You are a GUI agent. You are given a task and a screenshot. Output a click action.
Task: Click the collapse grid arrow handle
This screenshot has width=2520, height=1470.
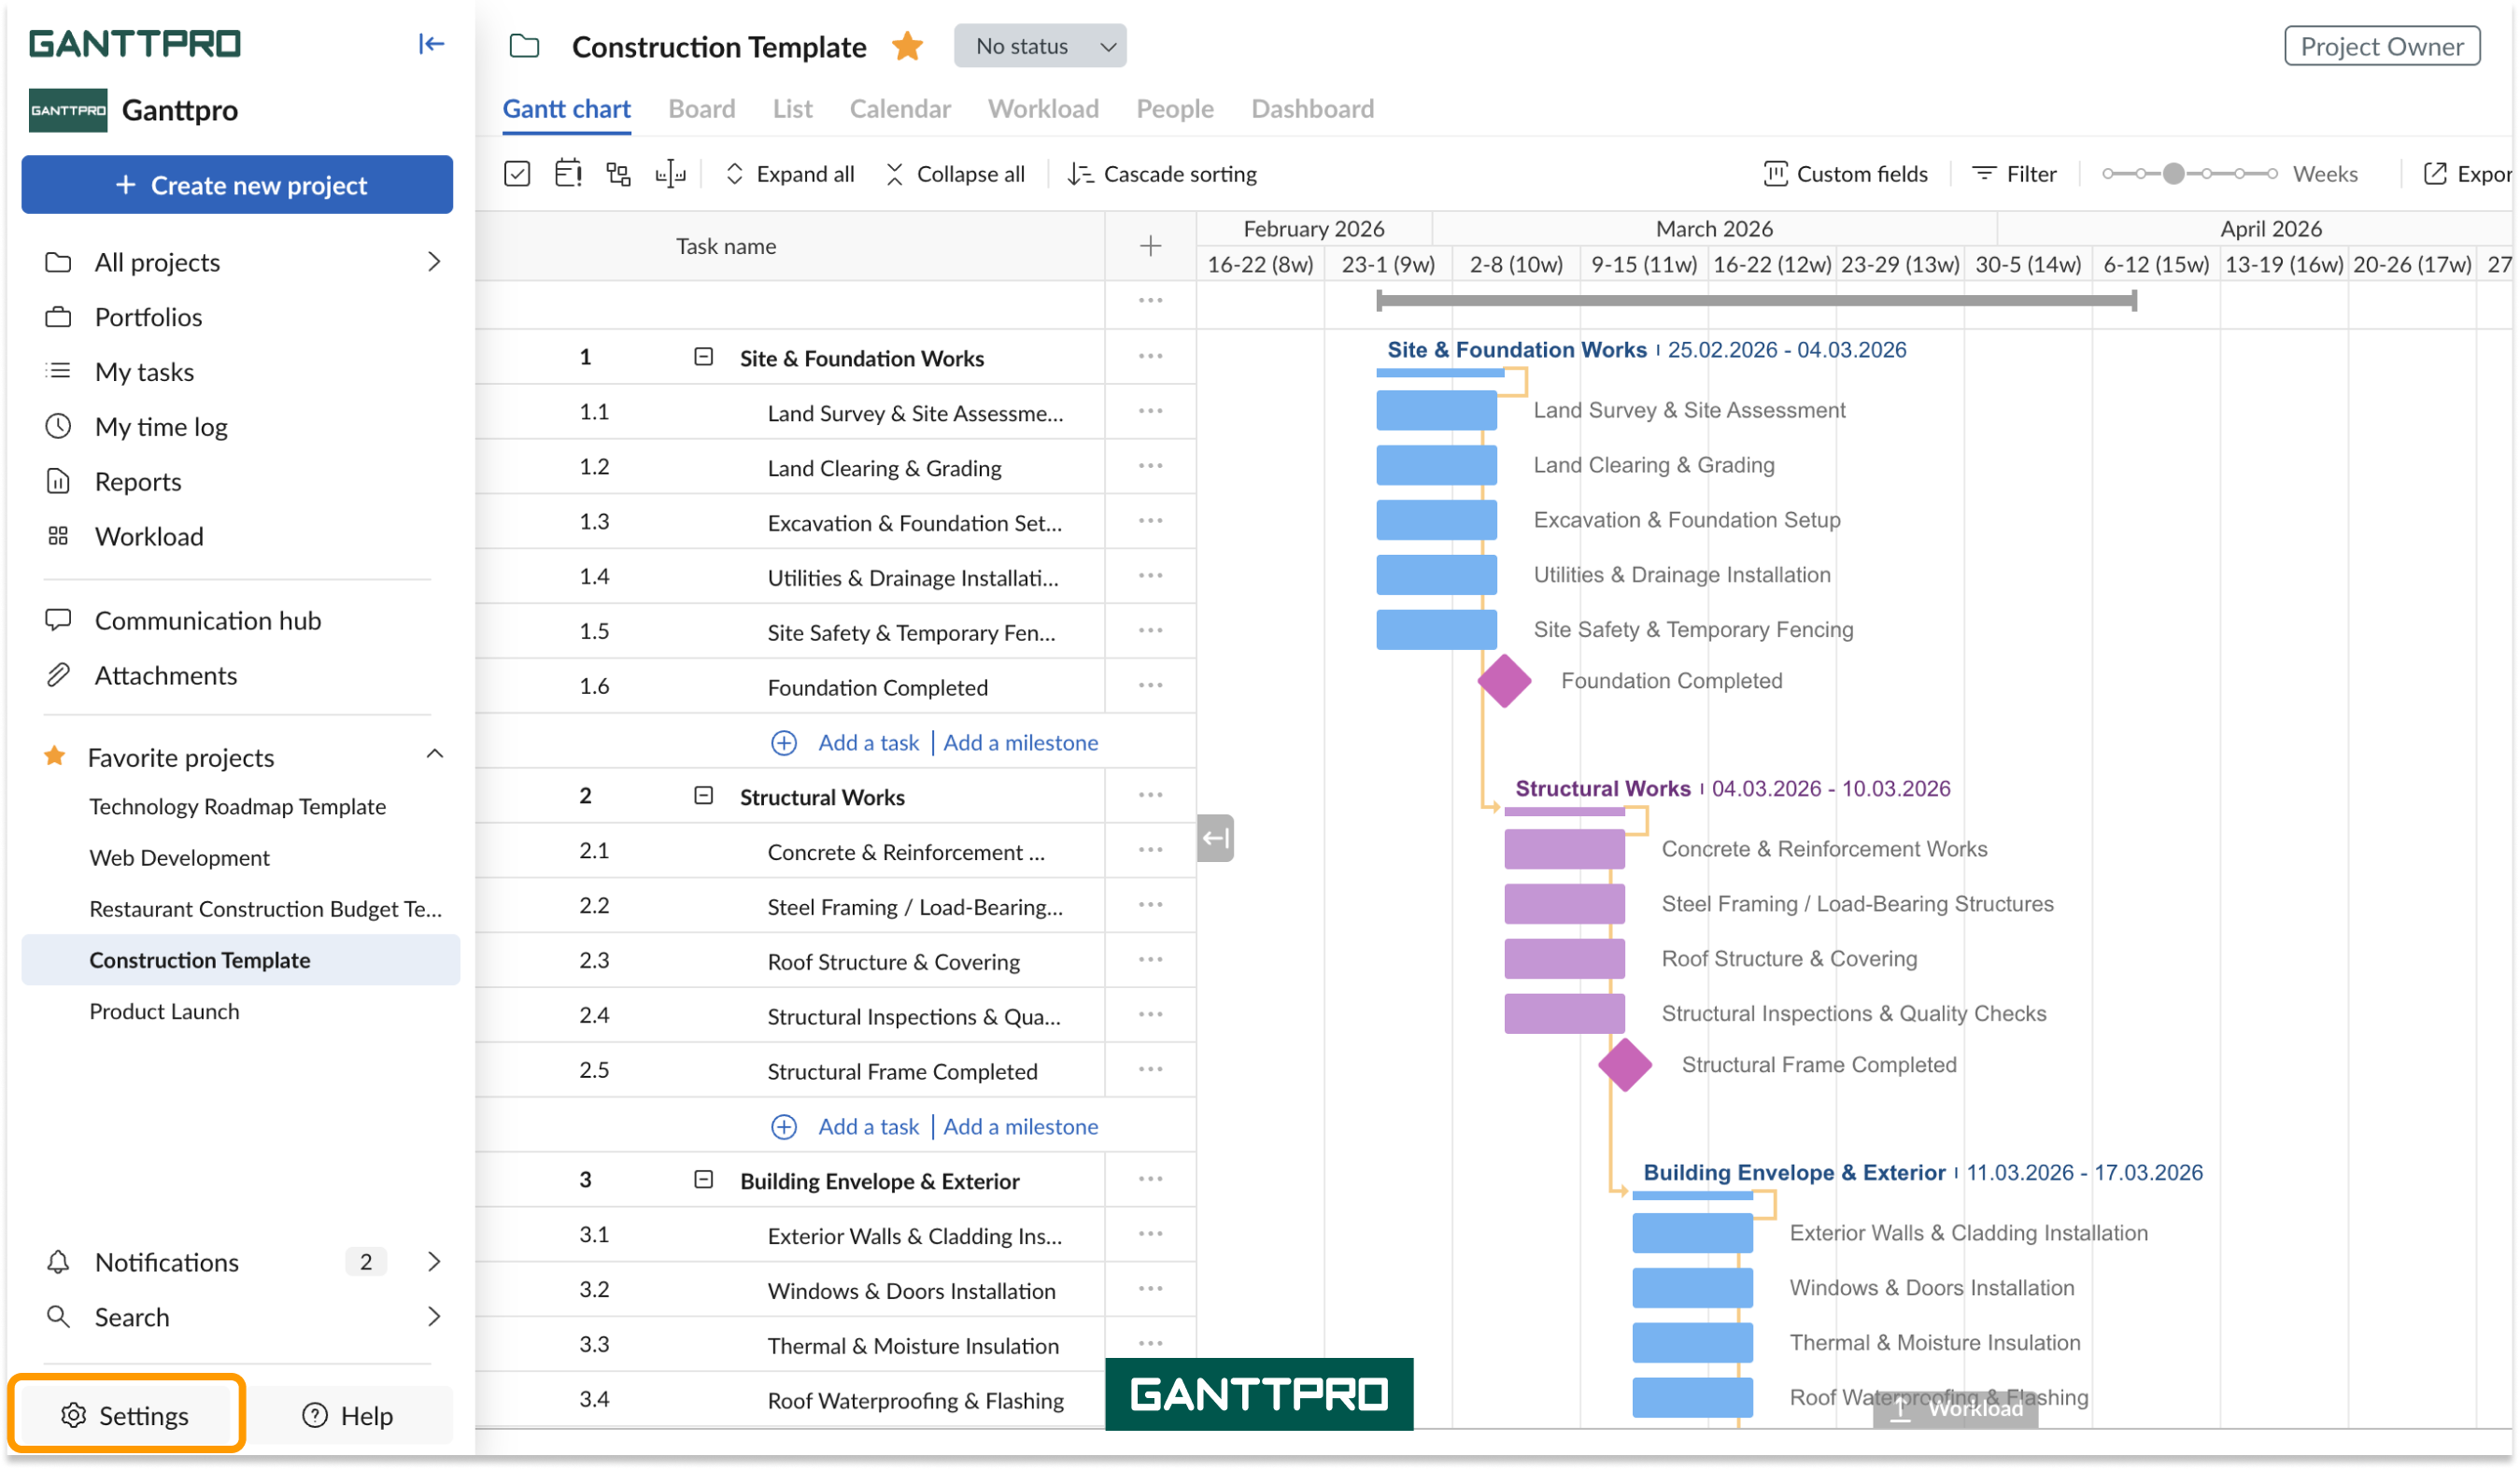click(1215, 838)
